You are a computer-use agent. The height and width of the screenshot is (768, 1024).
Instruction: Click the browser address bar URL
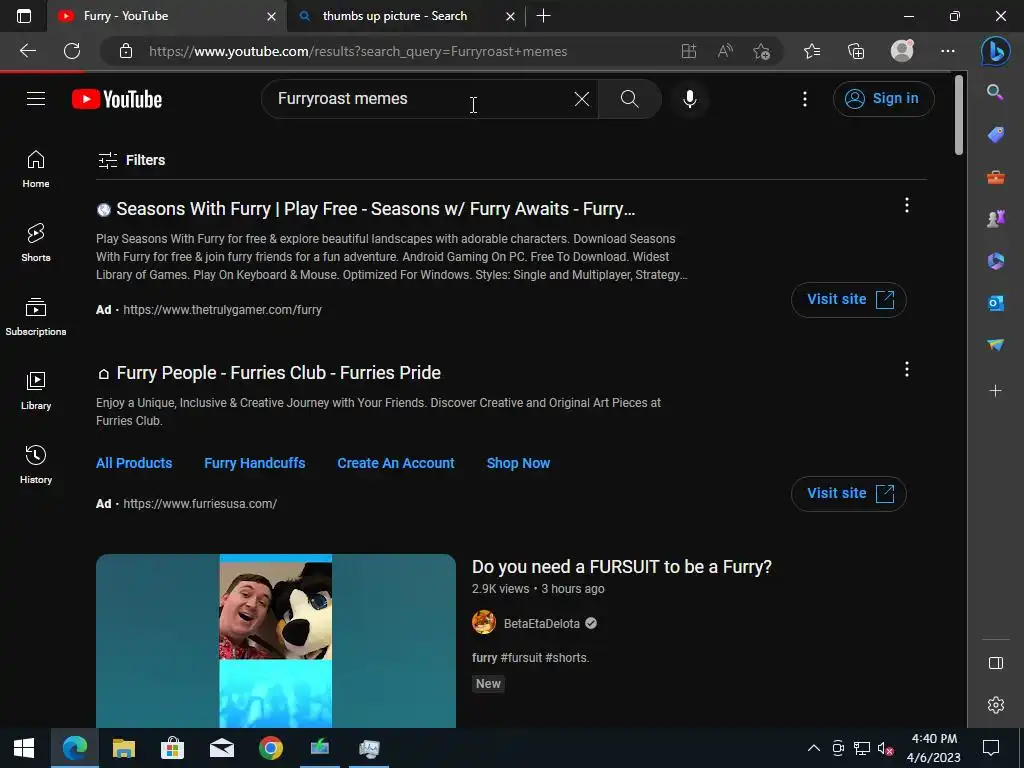coord(358,52)
